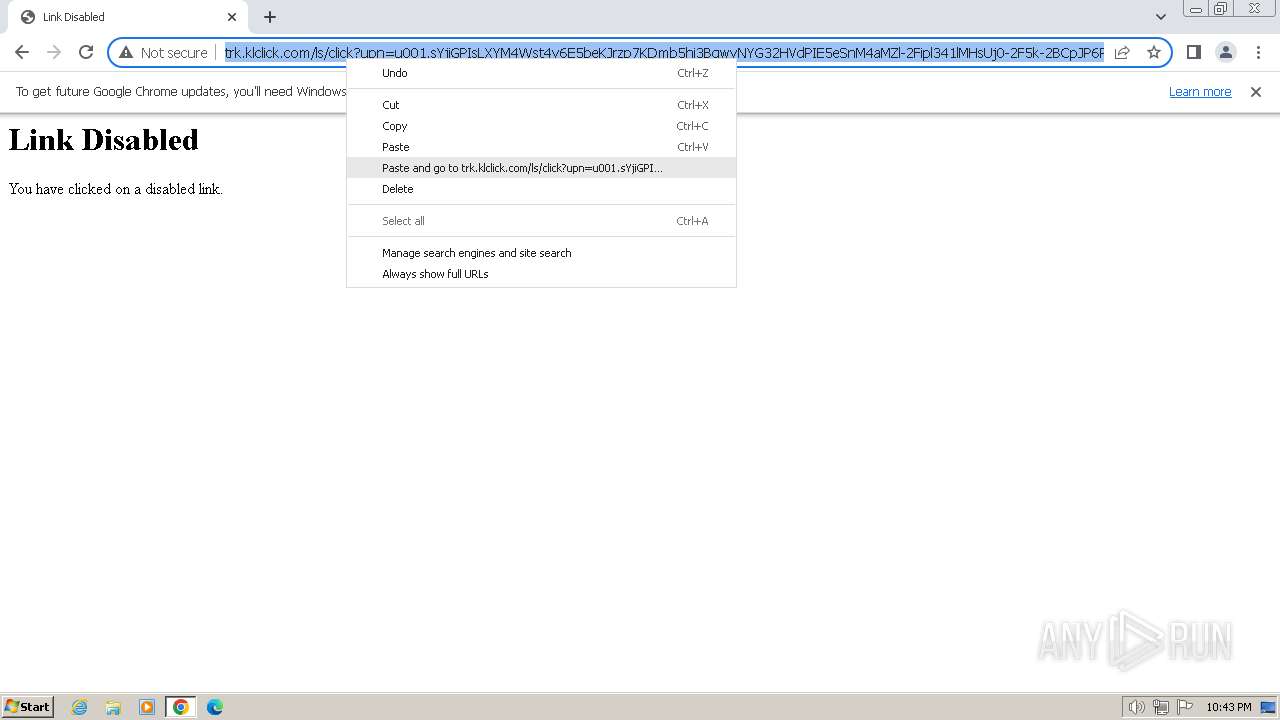Launch Internet Explorer from taskbar

click(x=80, y=707)
